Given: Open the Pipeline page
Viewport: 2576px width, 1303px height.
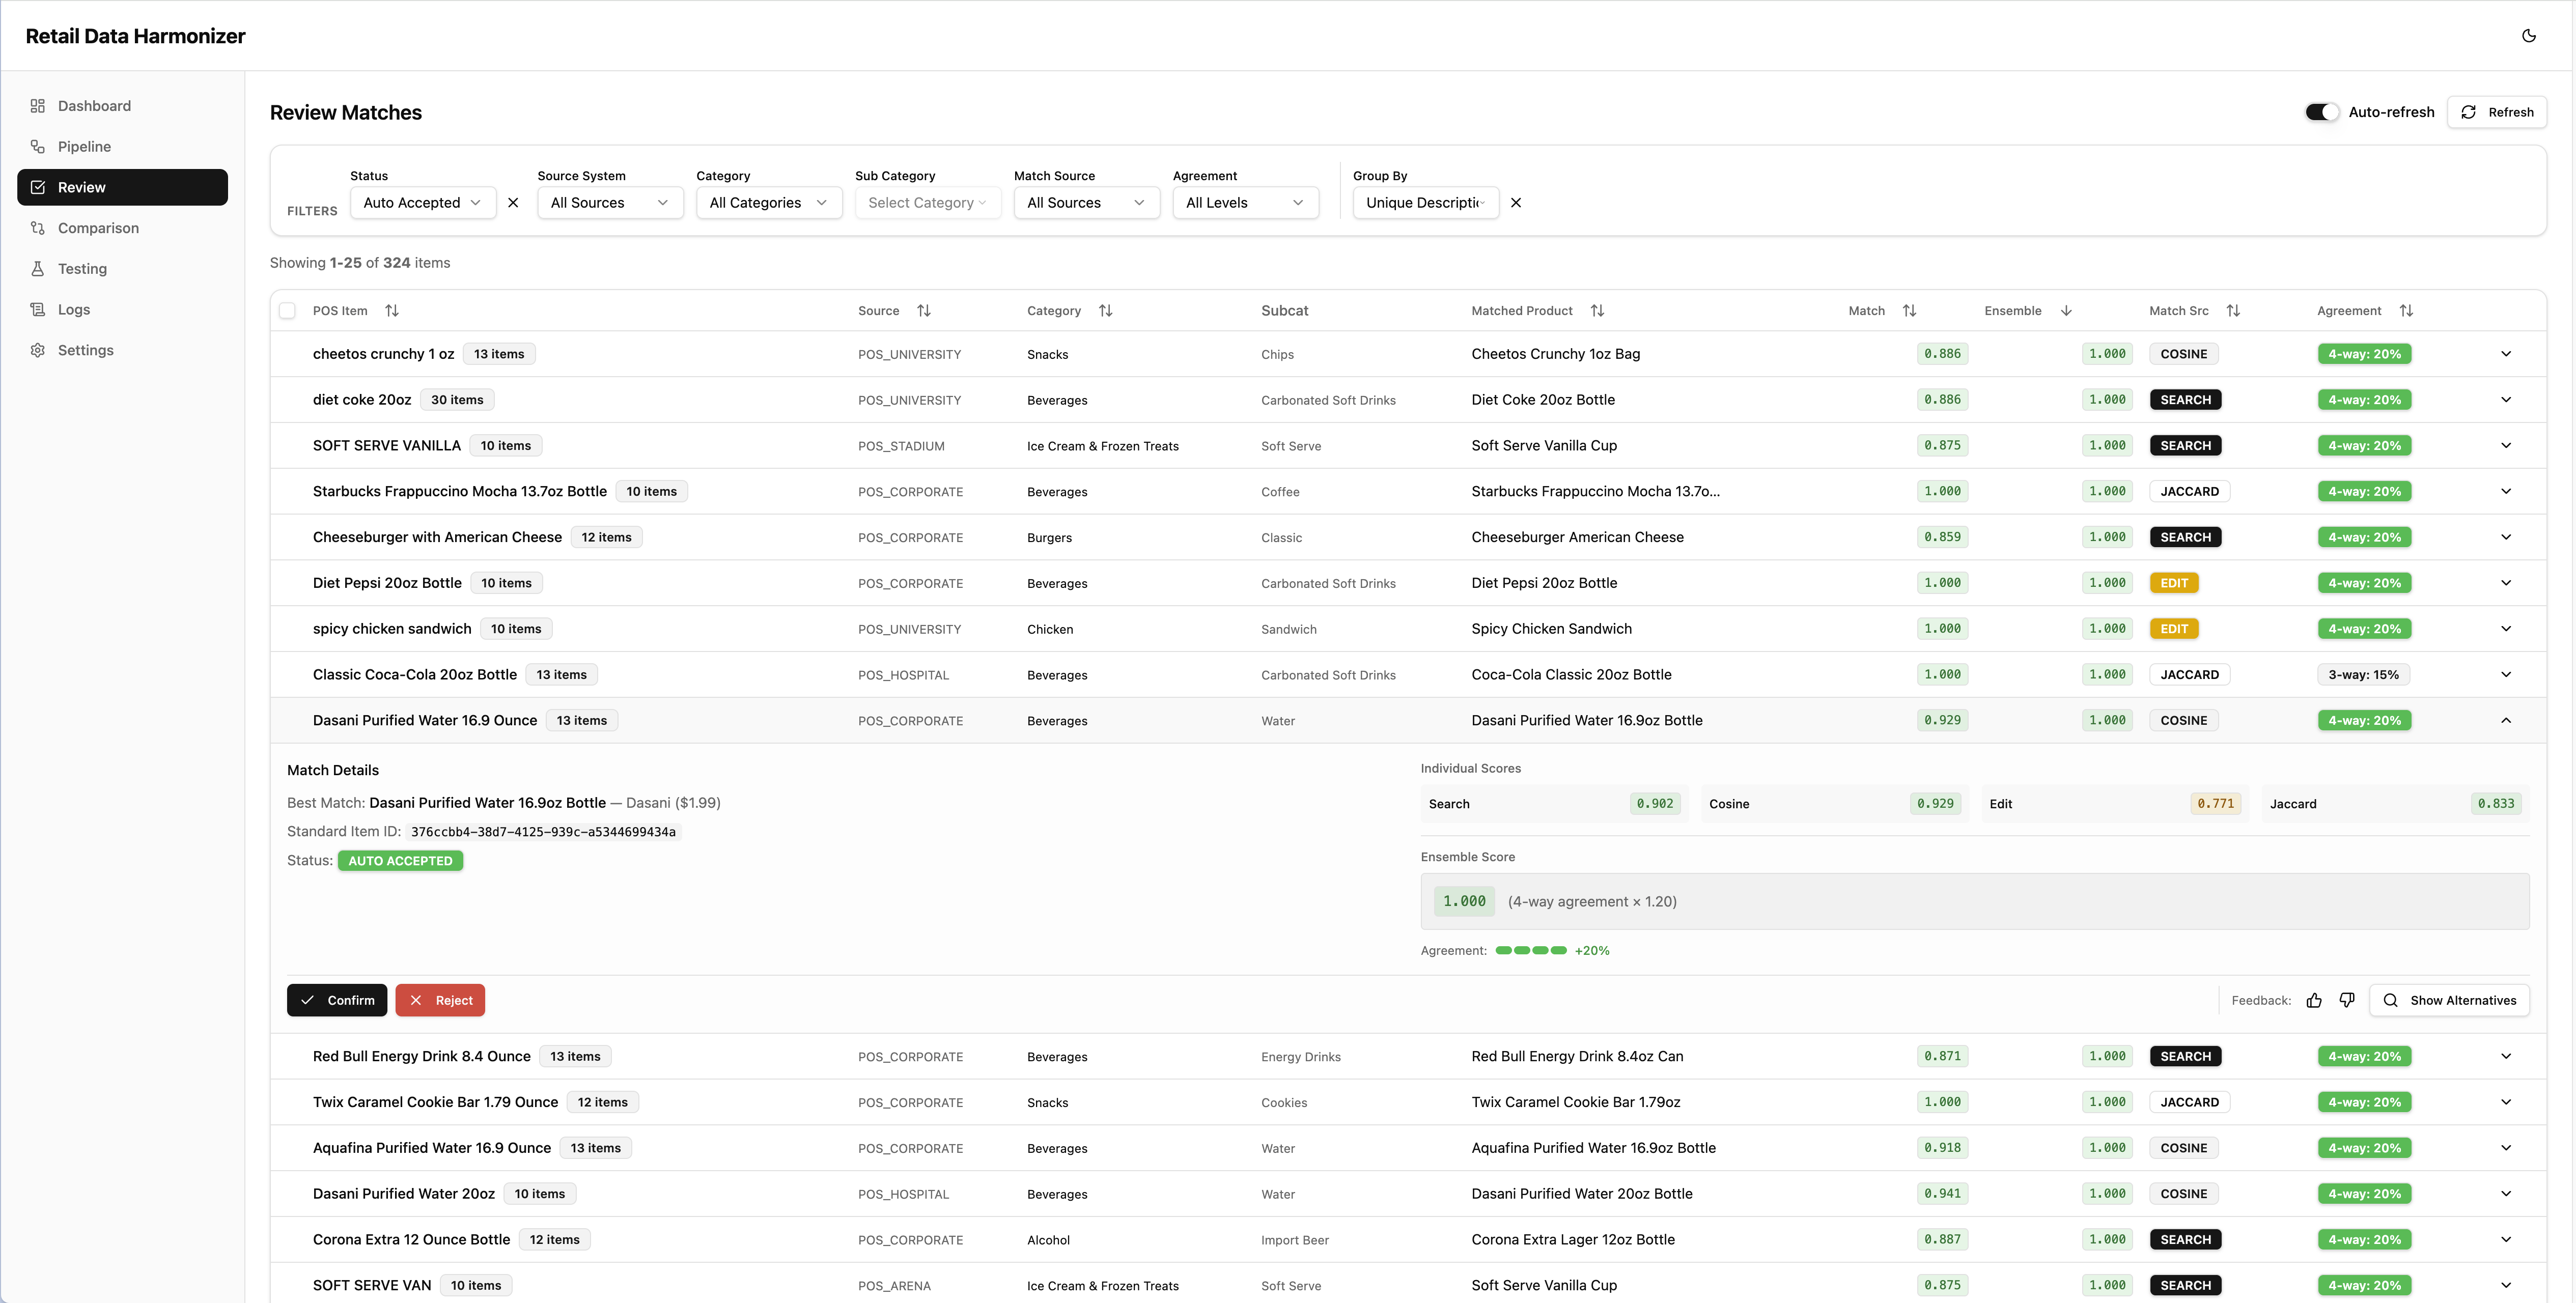Looking at the screenshot, I should pos(122,146).
